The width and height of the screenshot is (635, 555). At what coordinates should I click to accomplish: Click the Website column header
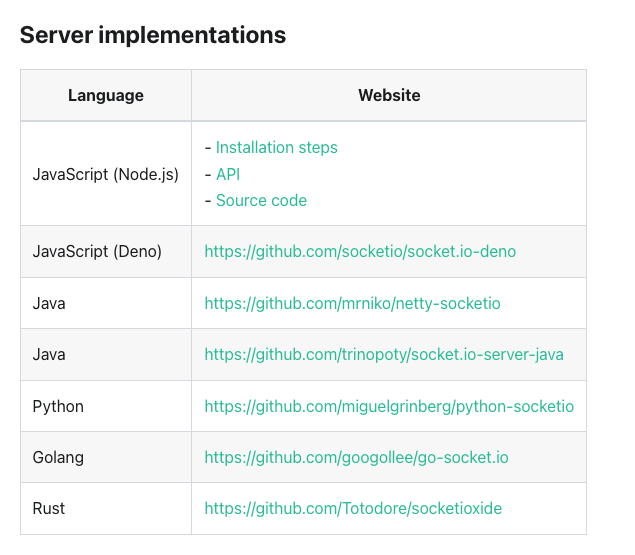click(x=389, y=96)
